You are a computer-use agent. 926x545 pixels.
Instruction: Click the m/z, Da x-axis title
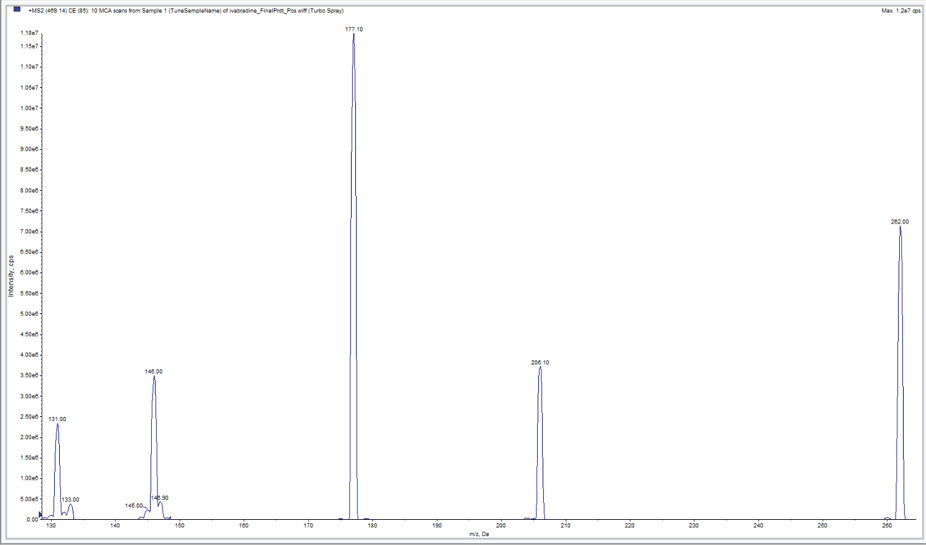coord(478,535)
